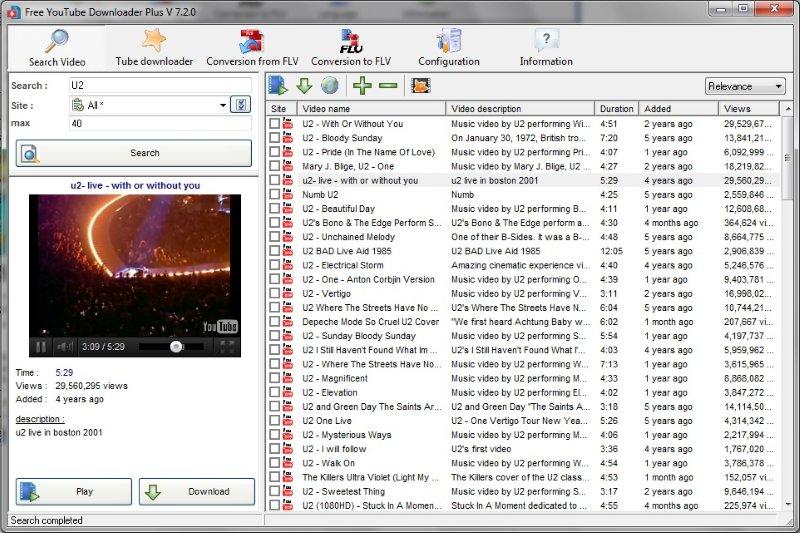The image size is (800, 533).
Task: Click the Search text input field
Action: pos(160,86)
